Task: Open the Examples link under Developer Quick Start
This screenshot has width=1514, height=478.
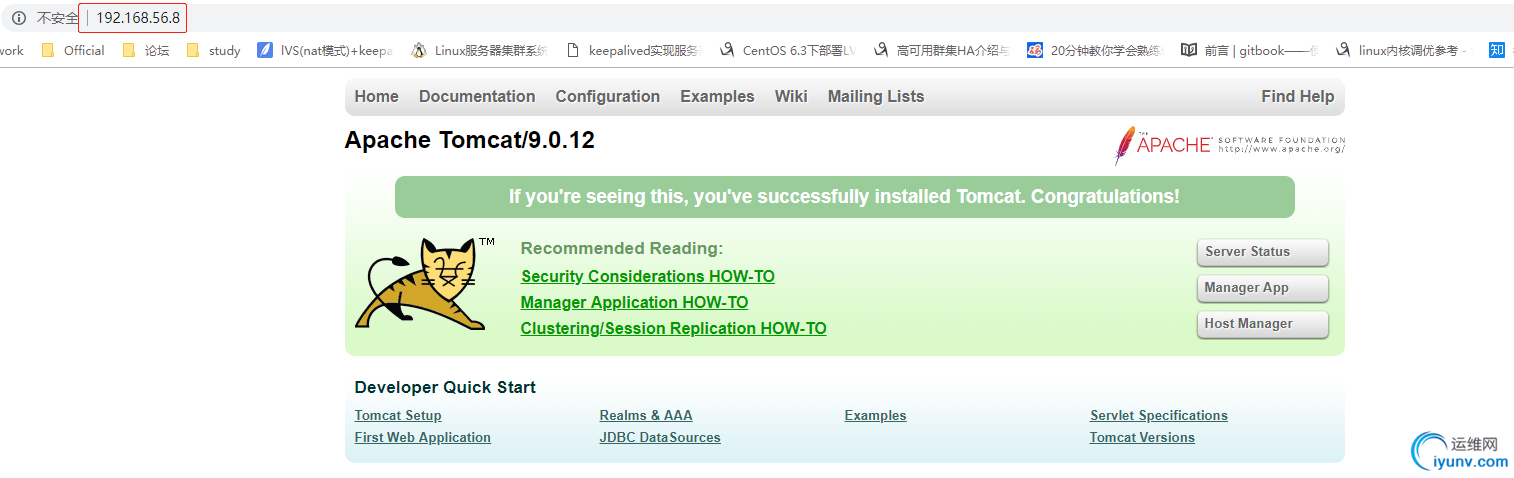Action: (875, 416)
